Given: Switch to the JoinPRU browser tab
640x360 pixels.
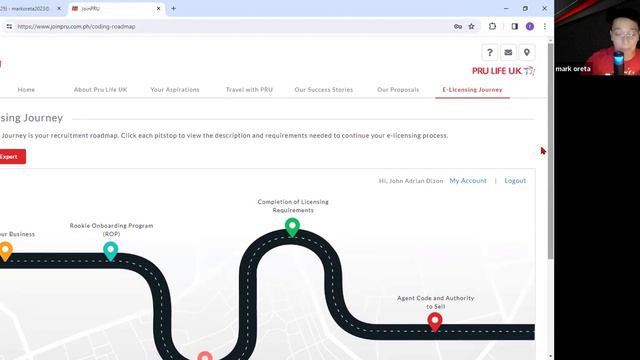Looking at the screenshot, I should click(x=116, y=8).
